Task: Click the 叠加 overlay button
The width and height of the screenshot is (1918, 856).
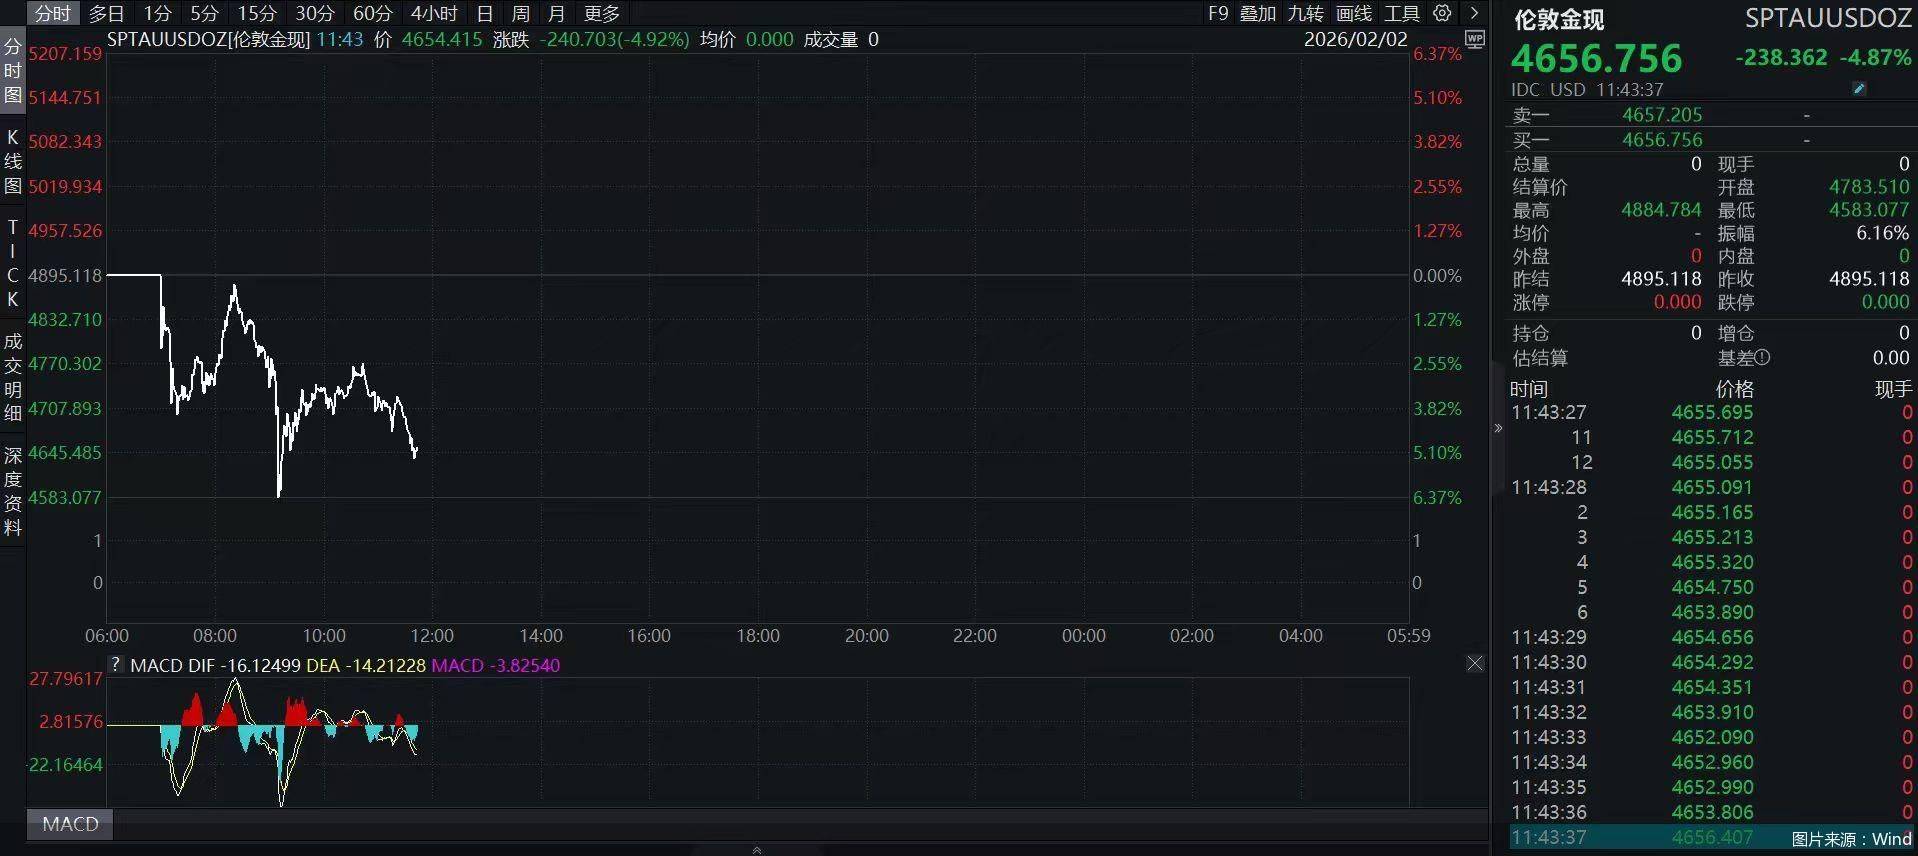Action: coord(1258,13)
